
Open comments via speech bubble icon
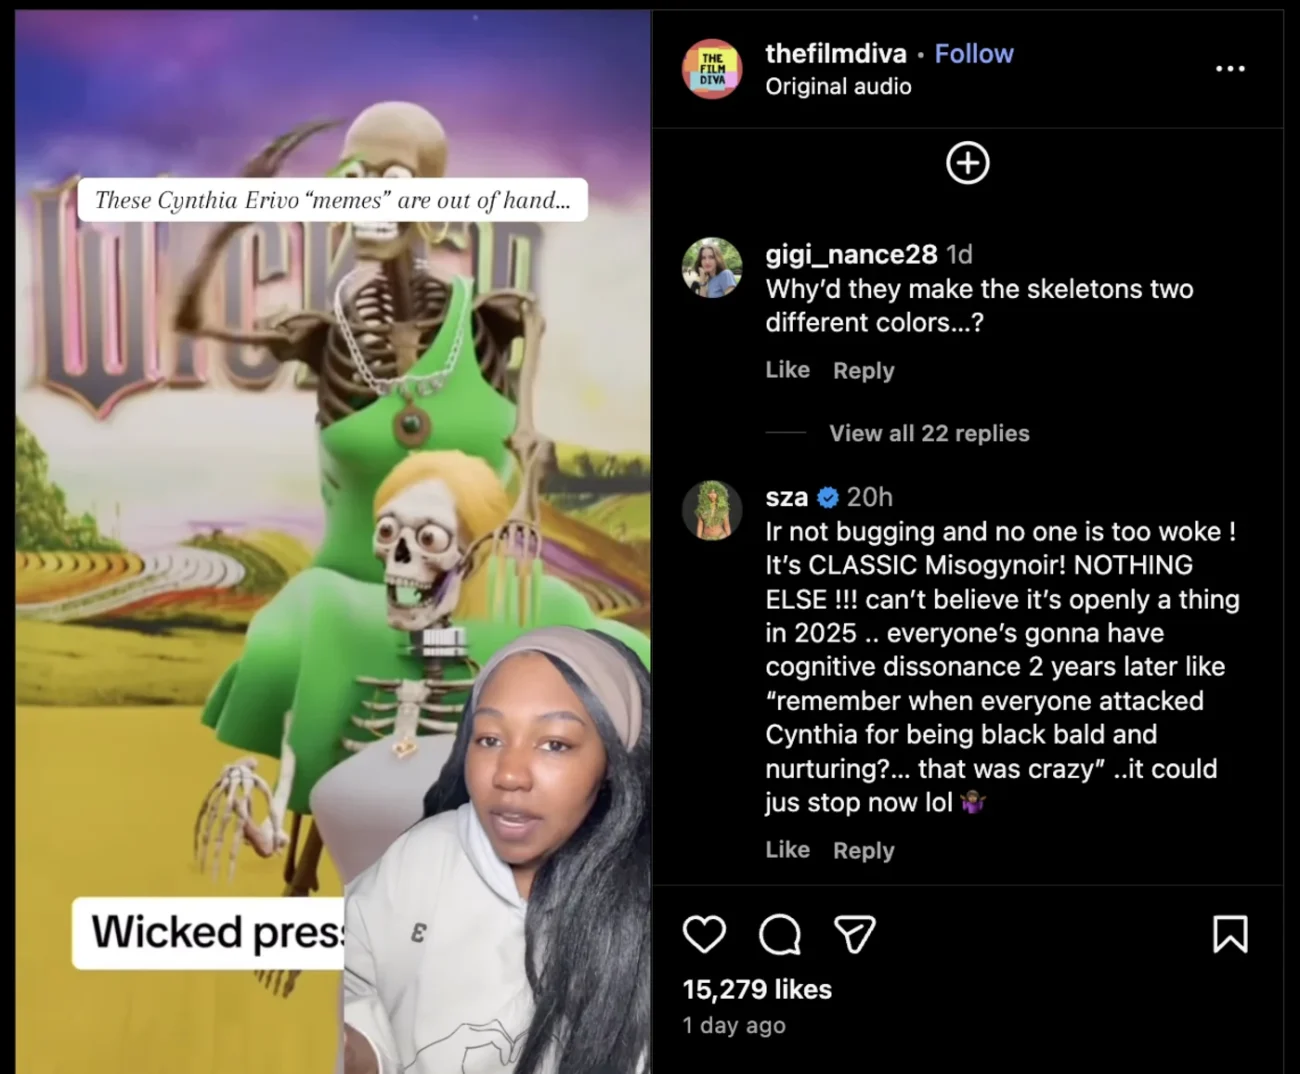(780, 934)
